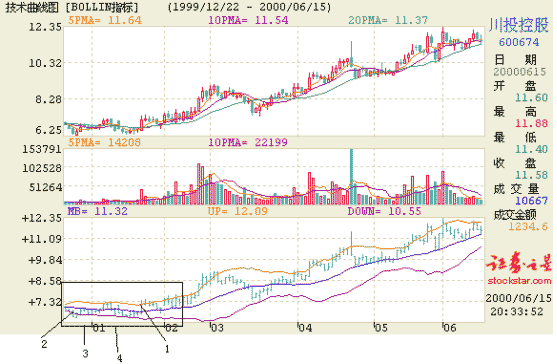Click the 06 month marker on axis
This screenshot has height=364, width=557.
point(449,328)
